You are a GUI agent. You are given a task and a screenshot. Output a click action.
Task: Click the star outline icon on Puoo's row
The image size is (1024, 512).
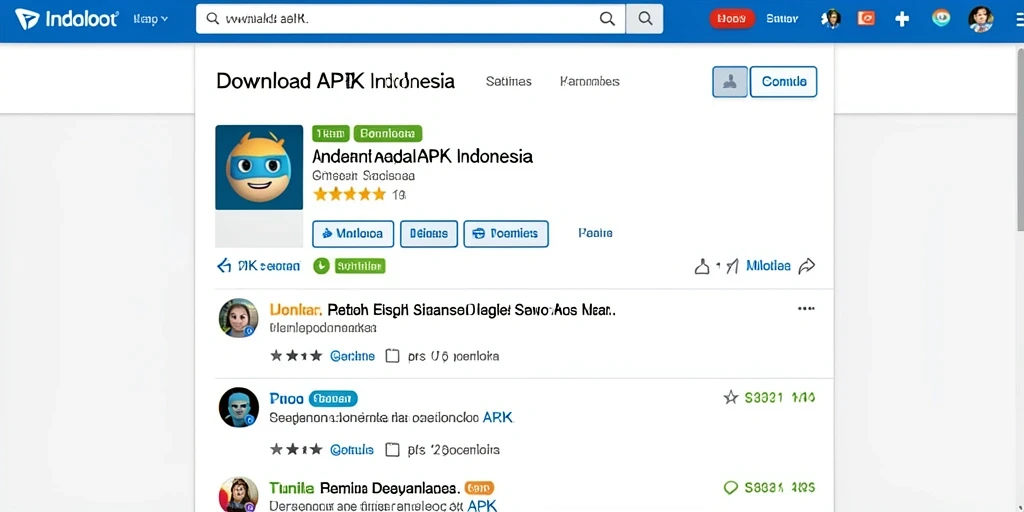point(731,397)
